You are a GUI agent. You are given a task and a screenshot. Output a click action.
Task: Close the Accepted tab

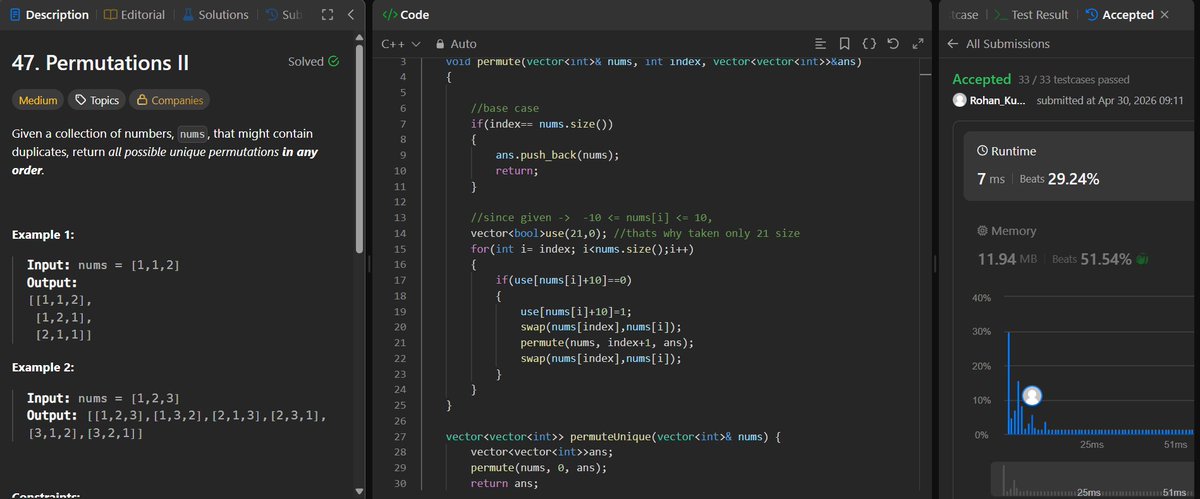coord(1164,15)
